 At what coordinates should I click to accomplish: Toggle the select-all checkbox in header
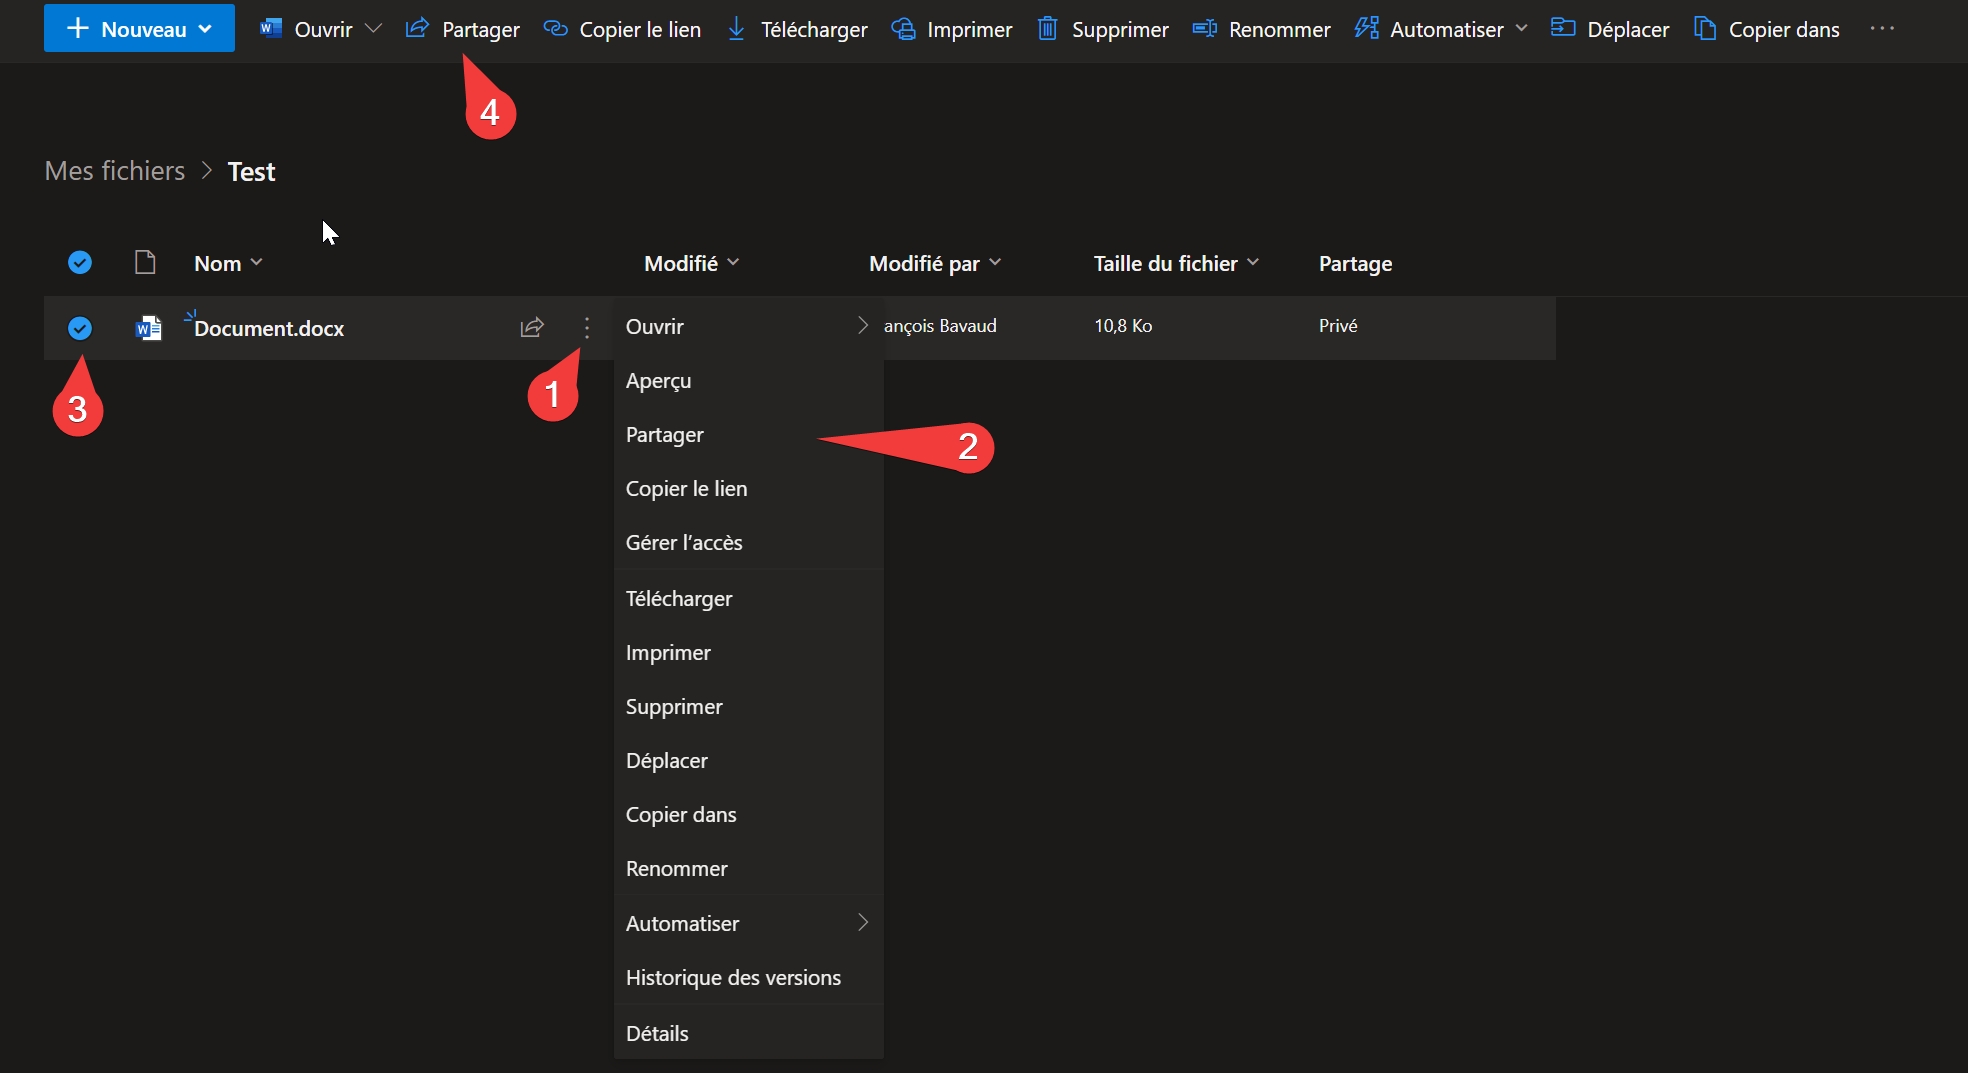point(80,263)
